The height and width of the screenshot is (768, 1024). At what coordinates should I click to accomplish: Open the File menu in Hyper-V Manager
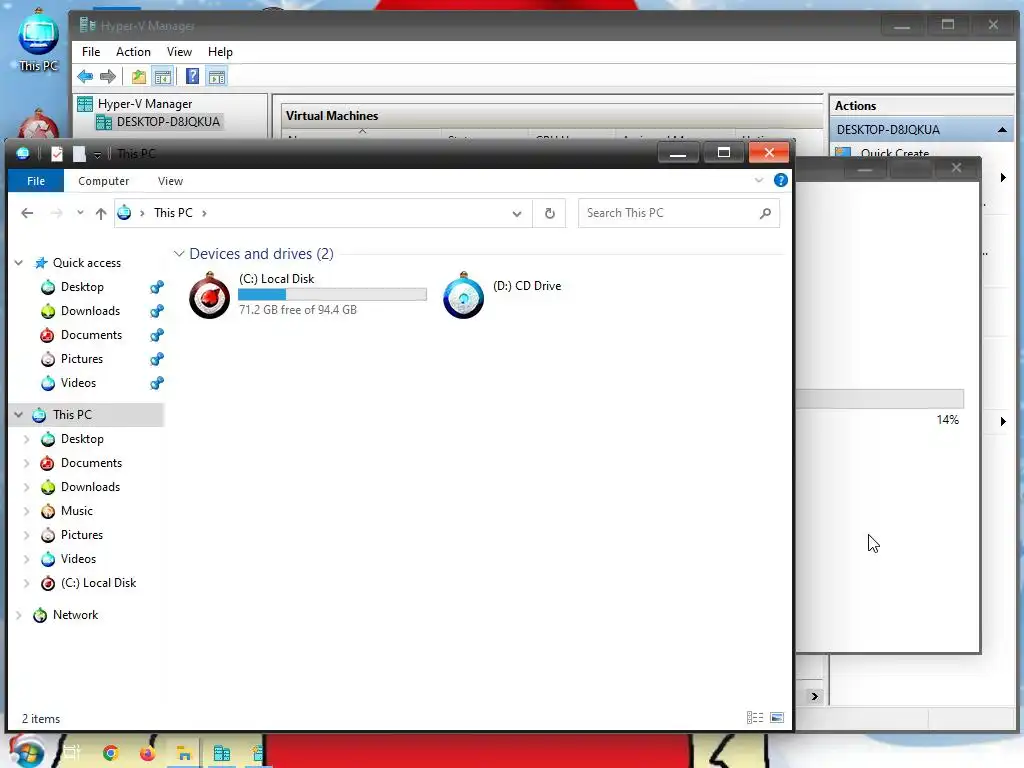coord(91,52)
